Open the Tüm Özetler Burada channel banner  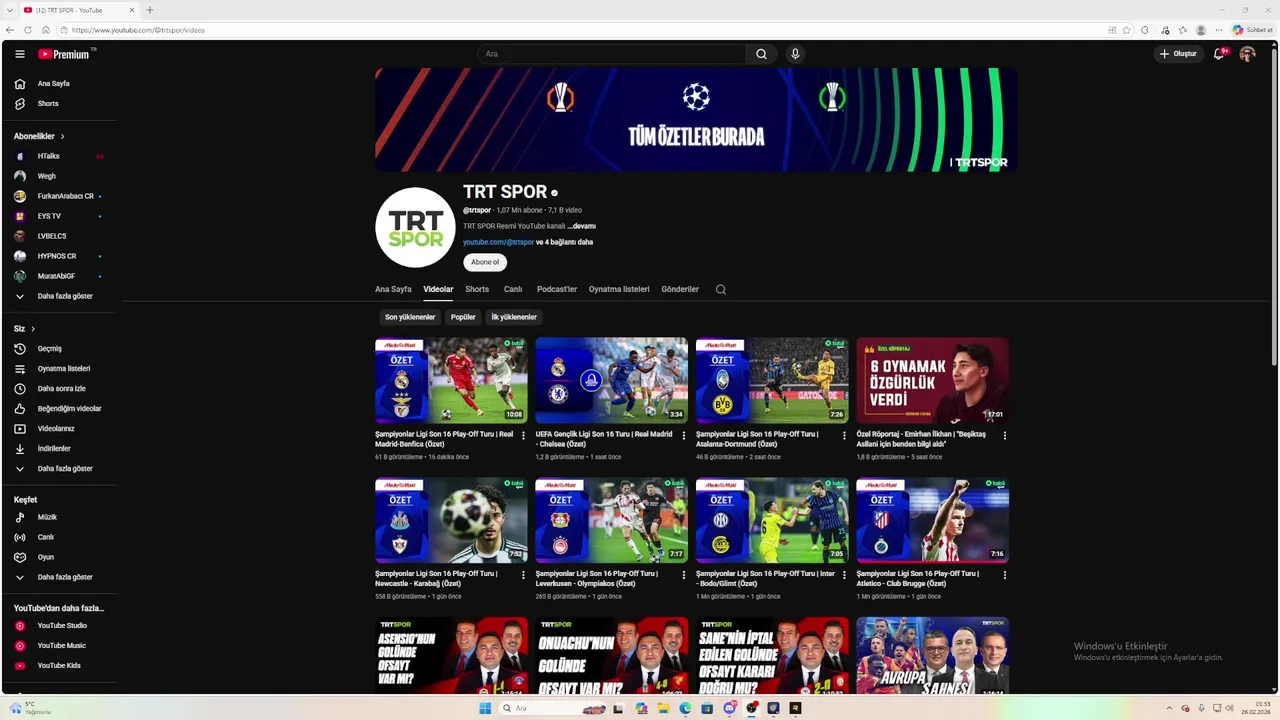click(x=696, y=120)
